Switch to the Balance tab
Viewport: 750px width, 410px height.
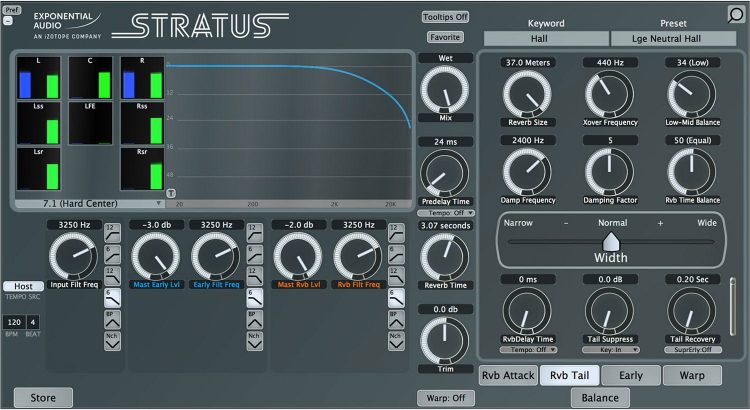pos(600,398)
